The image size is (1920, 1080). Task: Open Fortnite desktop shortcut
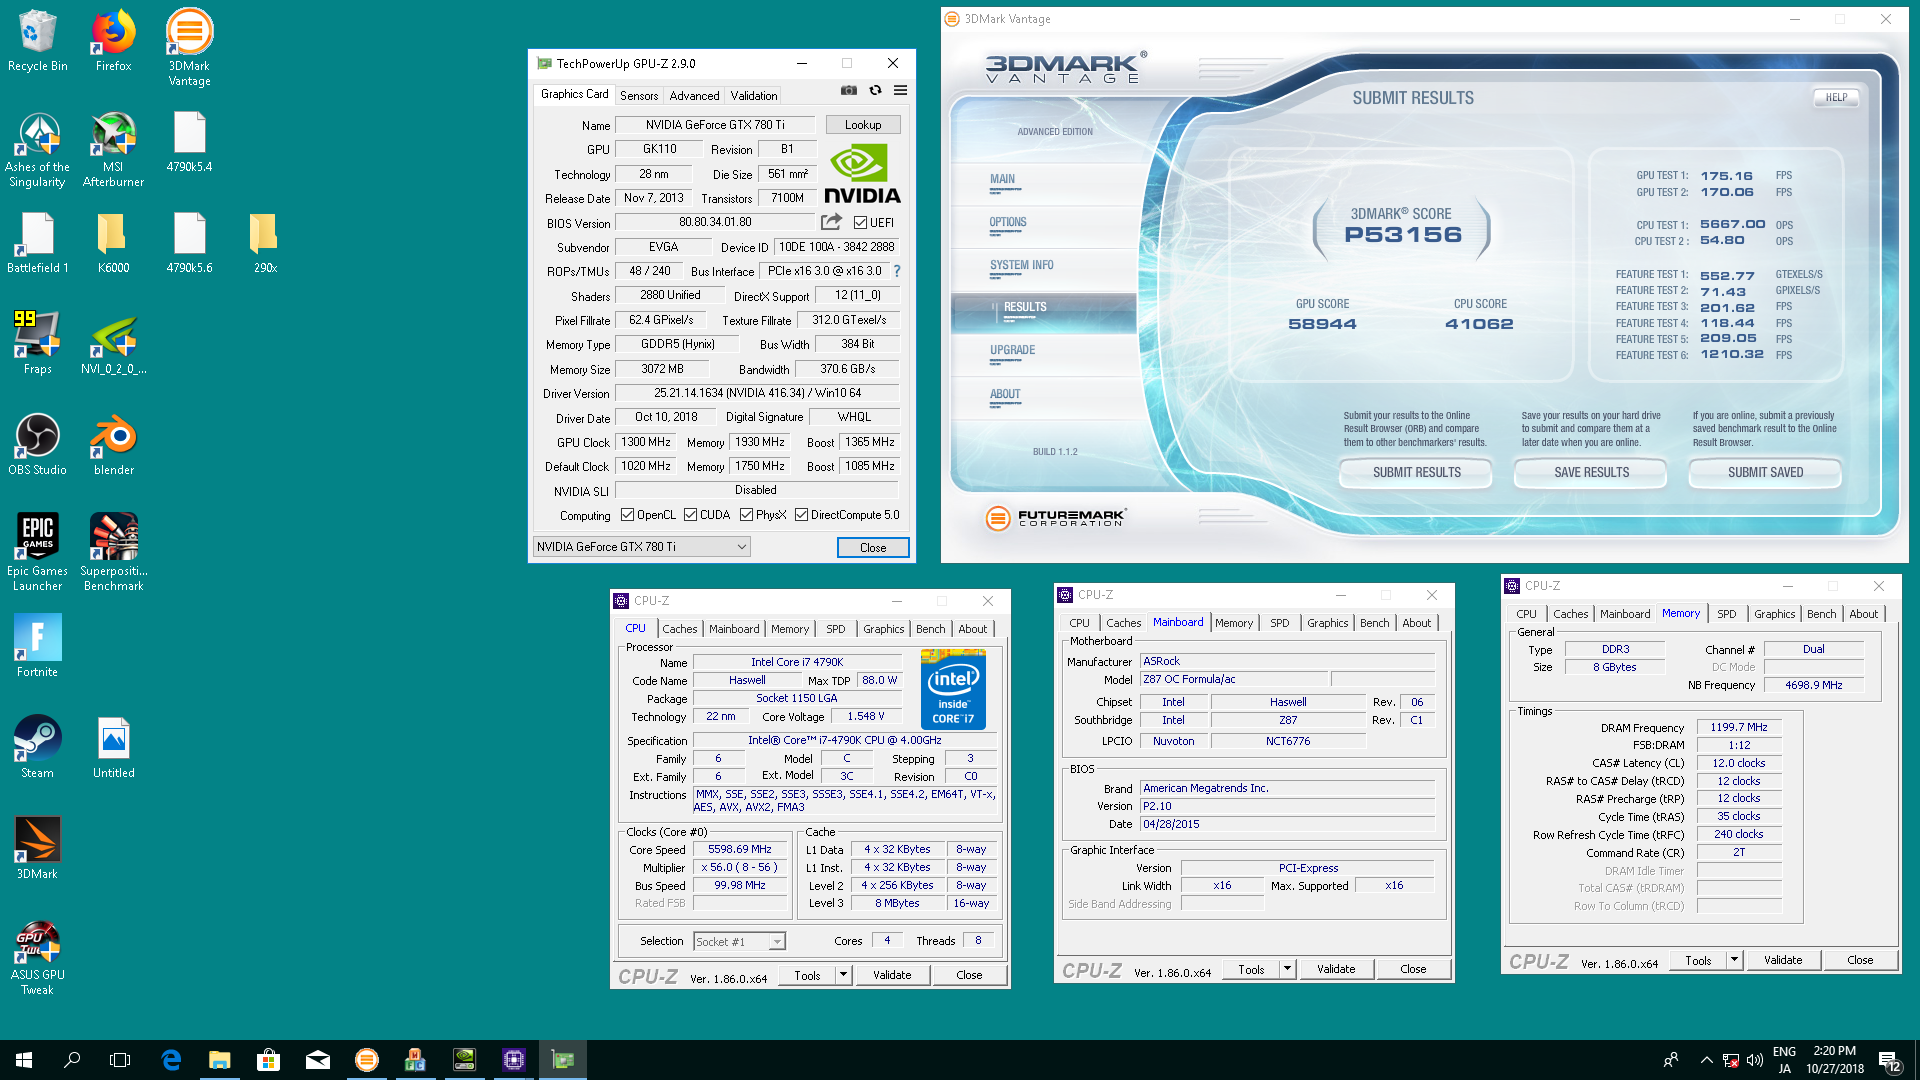(x=37, y=646)
